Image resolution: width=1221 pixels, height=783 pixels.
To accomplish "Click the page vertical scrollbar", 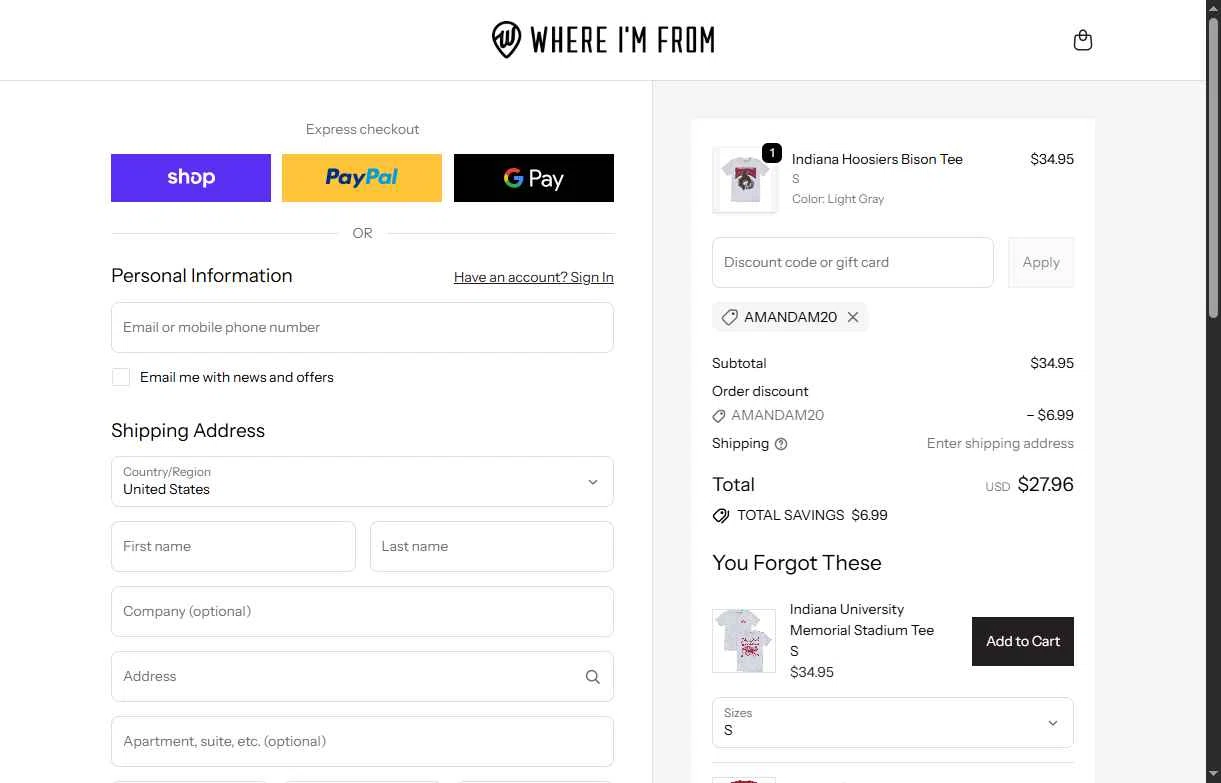I will pos(1213,170).
